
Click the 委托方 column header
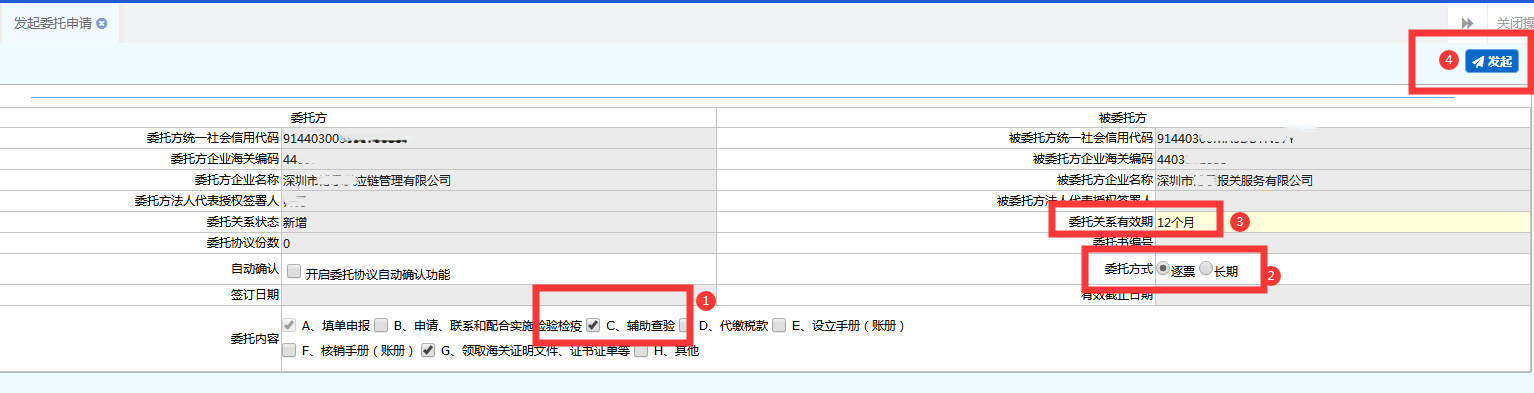click(308, 117)
